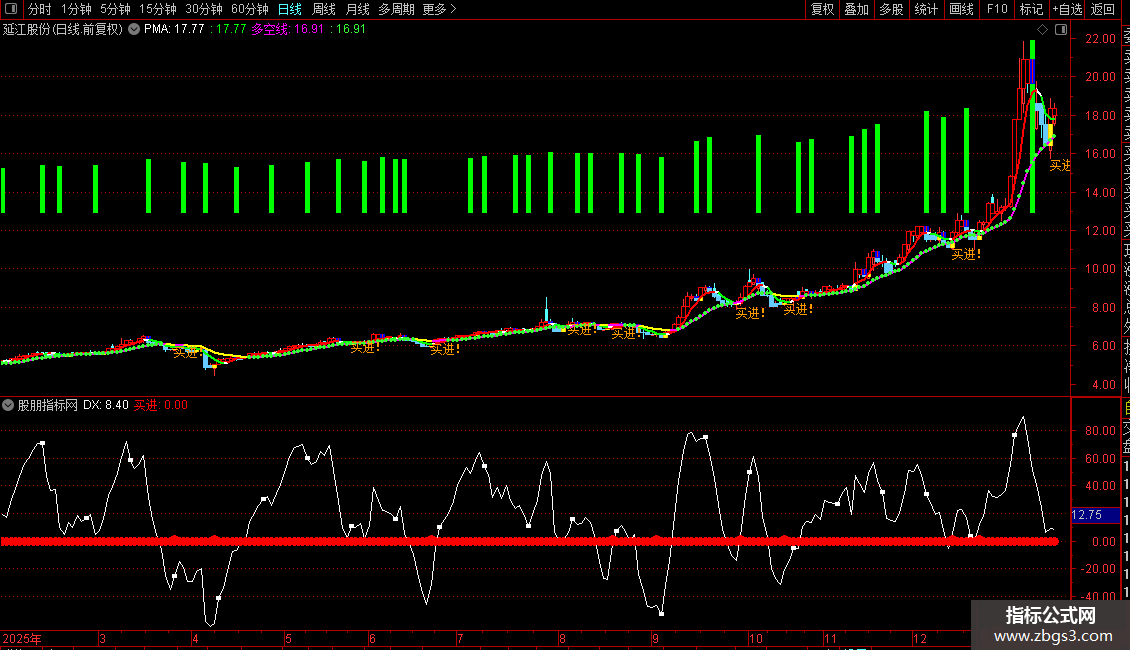The height and width of the screenshot is (650, 1130).
Task: Switch to the 15分钟 period tab
Action: pyautogui.click(x=158, y=9)
